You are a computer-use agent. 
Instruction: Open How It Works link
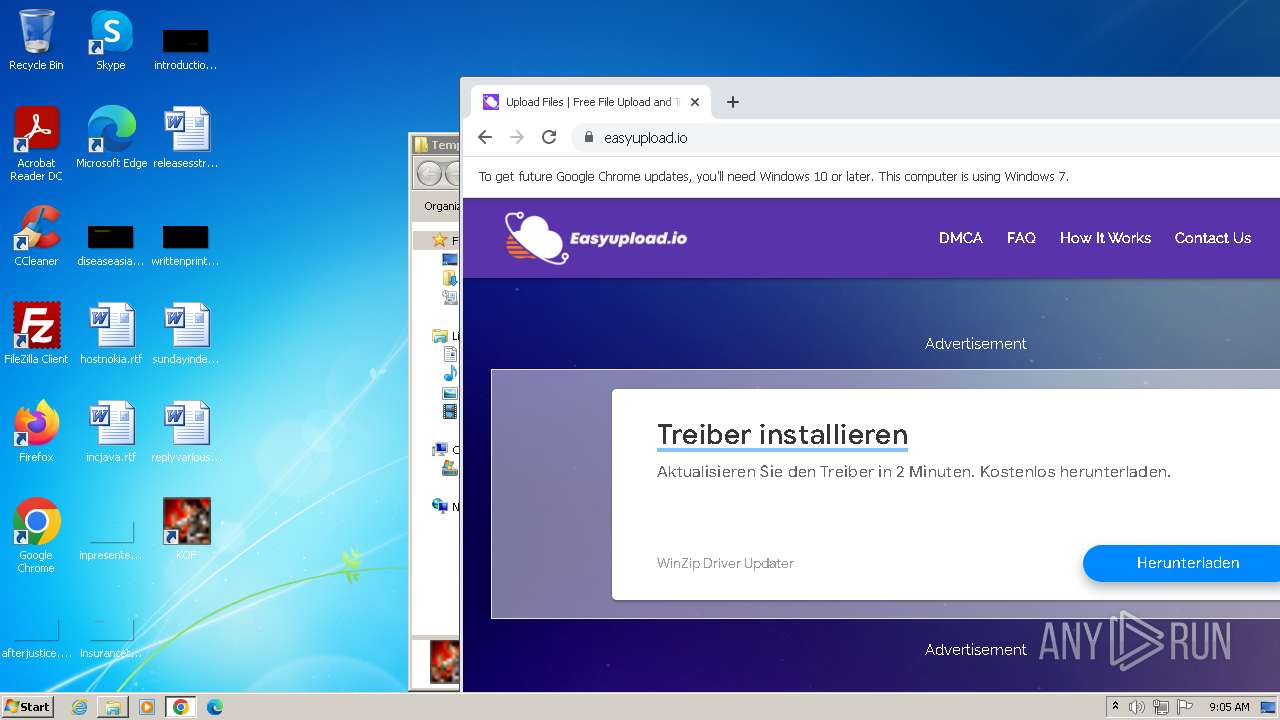pyautogui.click(x=1105, y=238)
